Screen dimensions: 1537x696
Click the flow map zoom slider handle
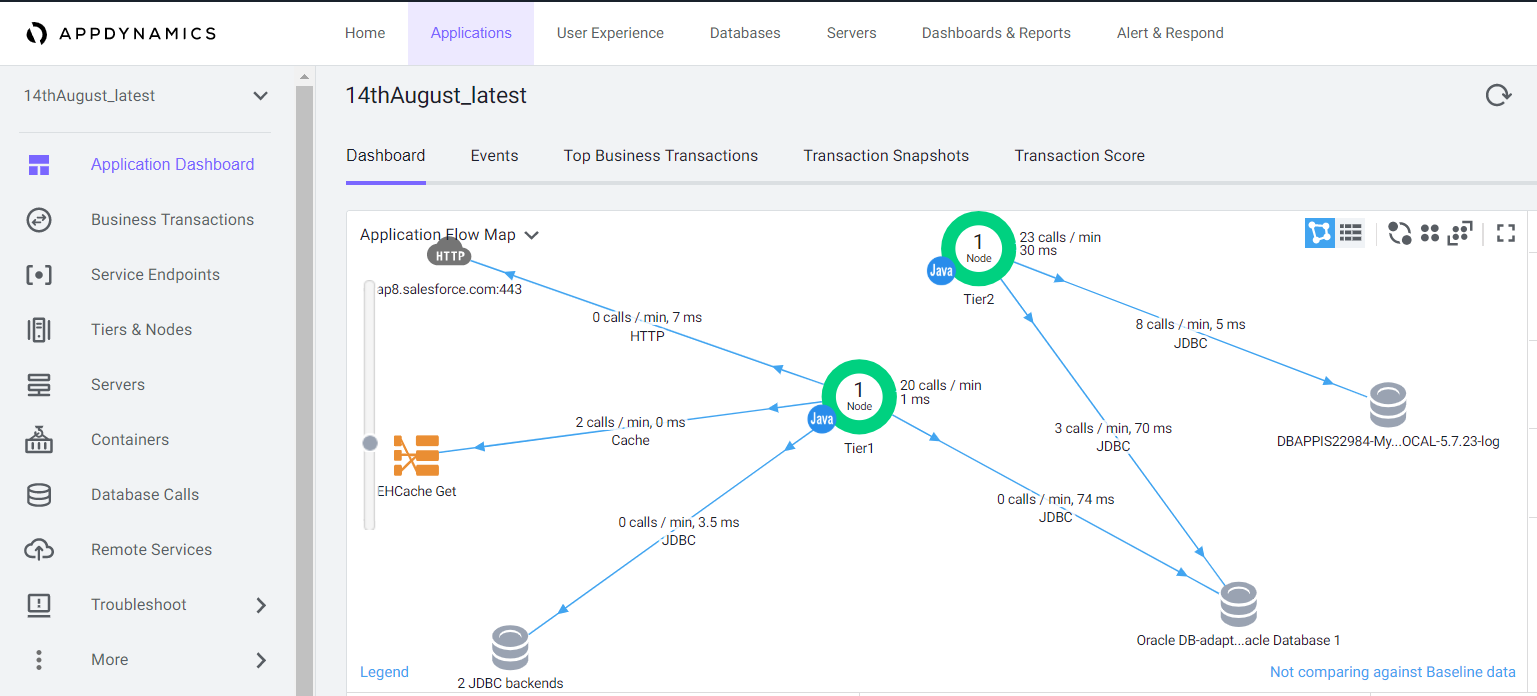[x=370, y=442]
